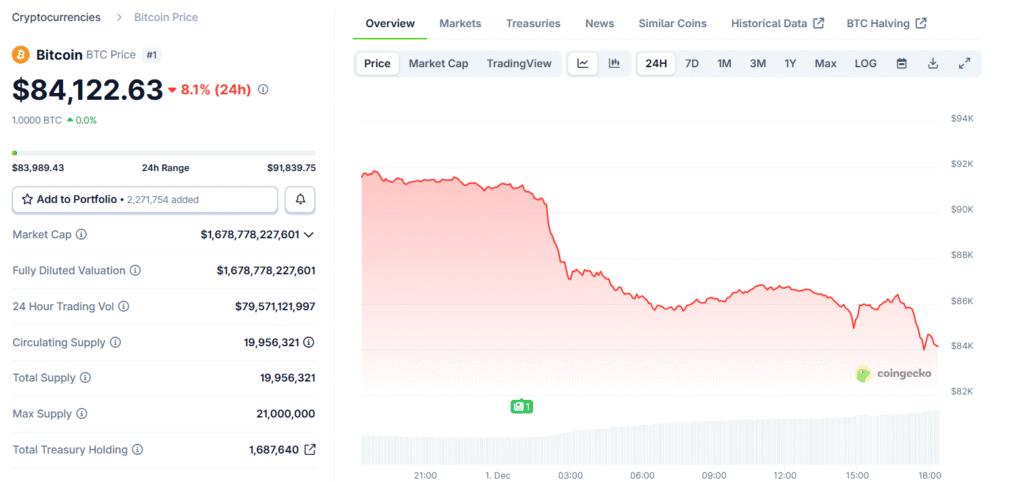Select the 1M time range
Viewport: 1024px width, 482px height.
tap(724, 63)
